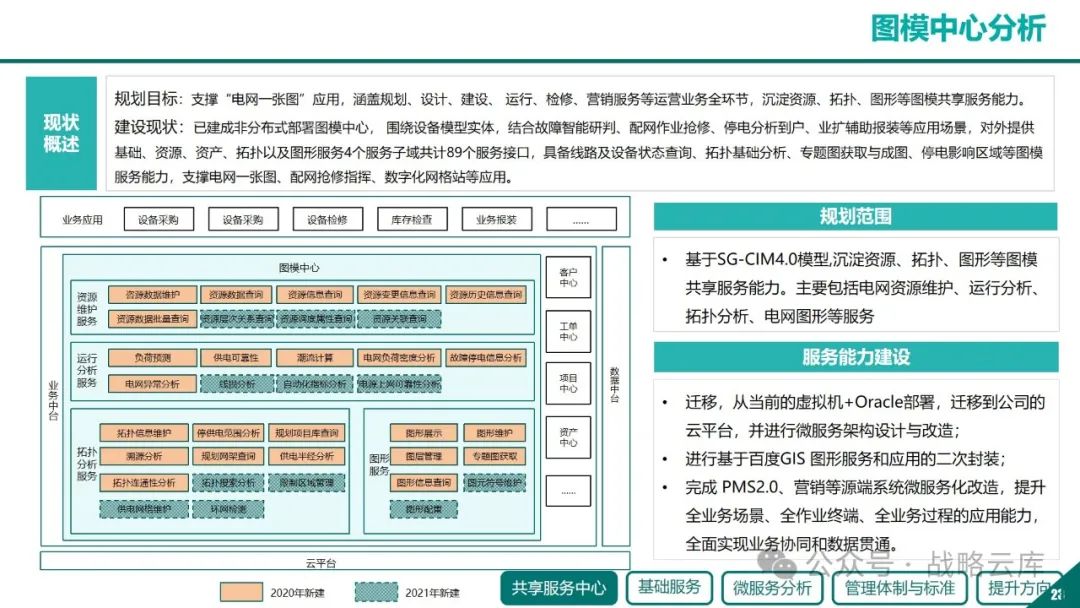Select the 供电半径分析 service box
This screenshot has height=608, width=1080.
click(307, 456)
